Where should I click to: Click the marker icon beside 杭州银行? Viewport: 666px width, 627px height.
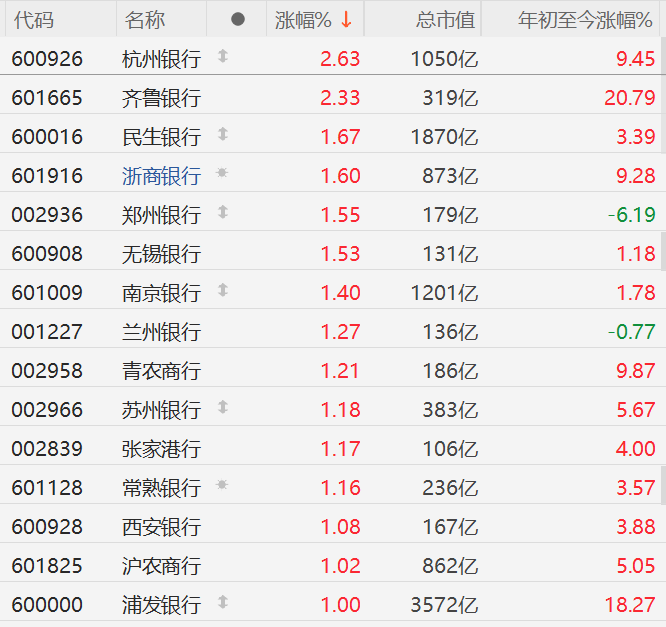tap(223, 56)
